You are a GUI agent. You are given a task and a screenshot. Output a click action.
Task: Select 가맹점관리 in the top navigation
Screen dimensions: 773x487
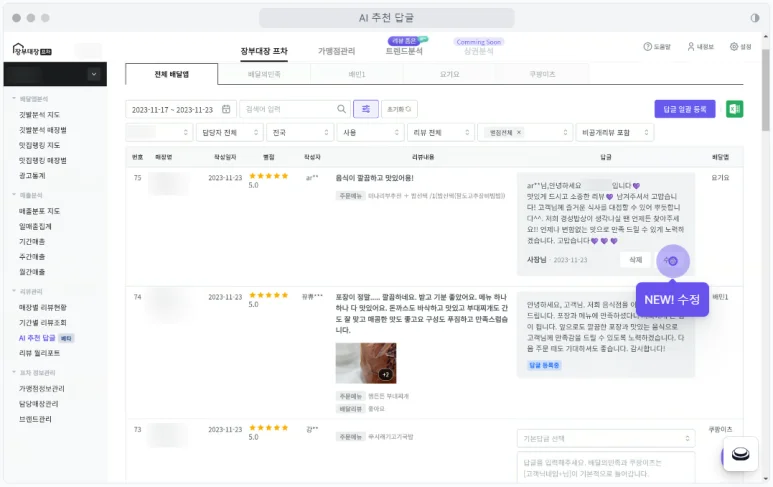pyautogui.click(x=336, y=51)
